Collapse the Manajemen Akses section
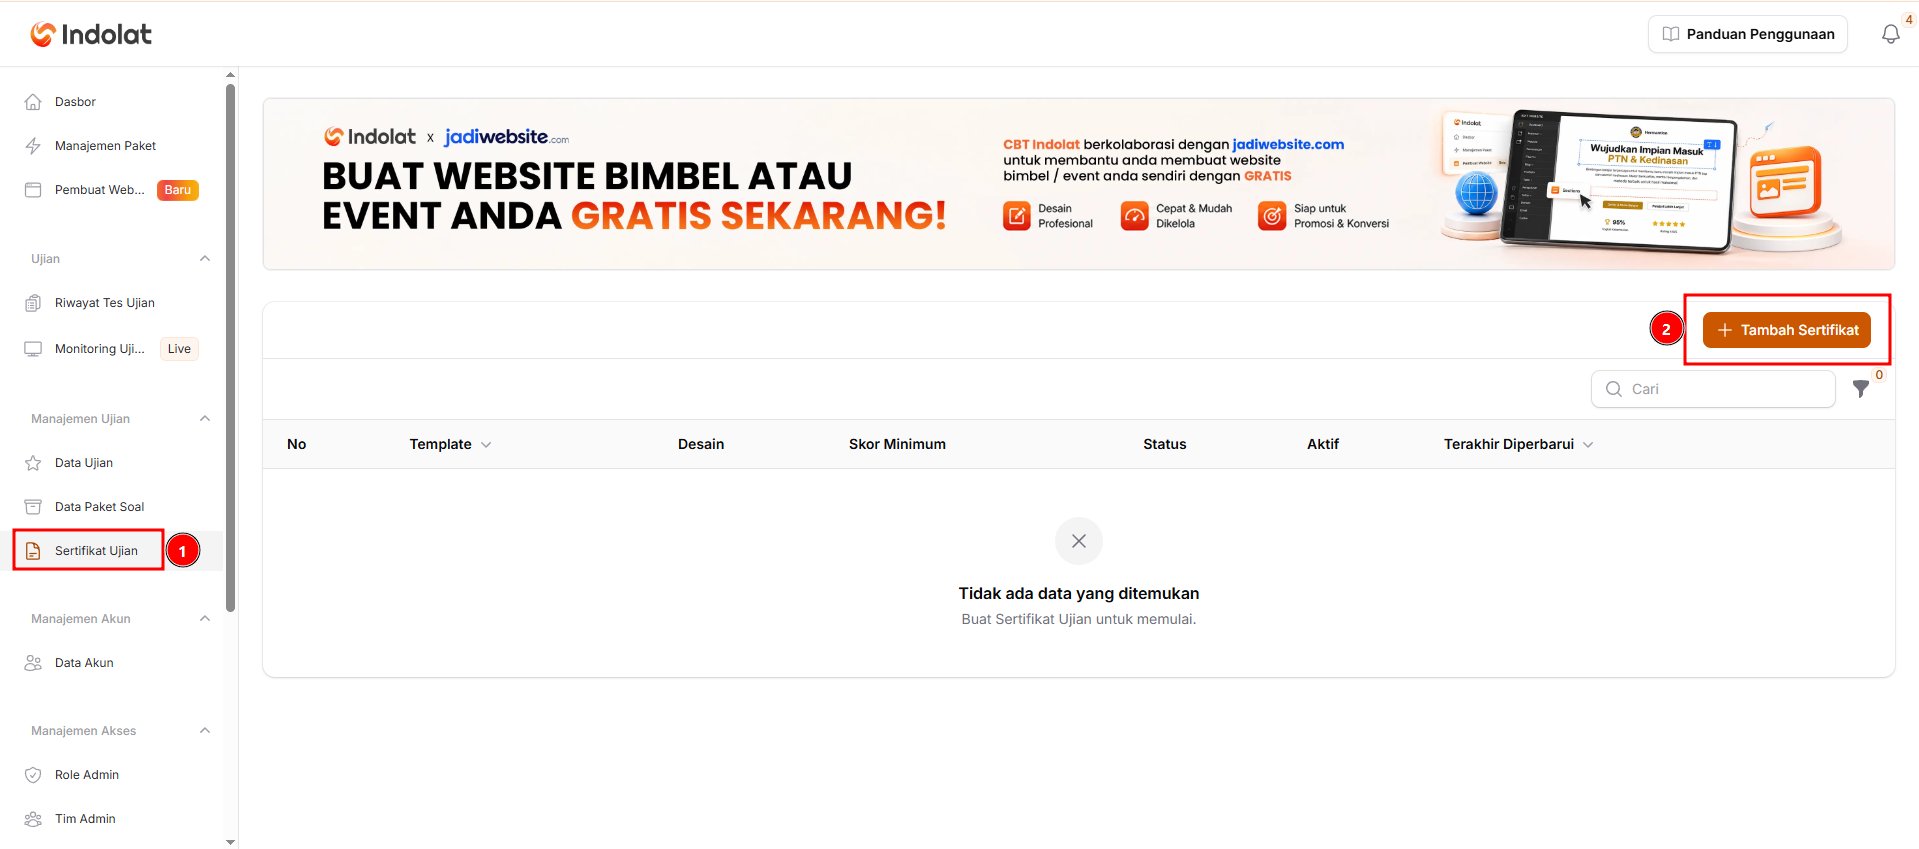Image resolution: width=1919 pixels, height=849 pixels. (x=205, y=731)
